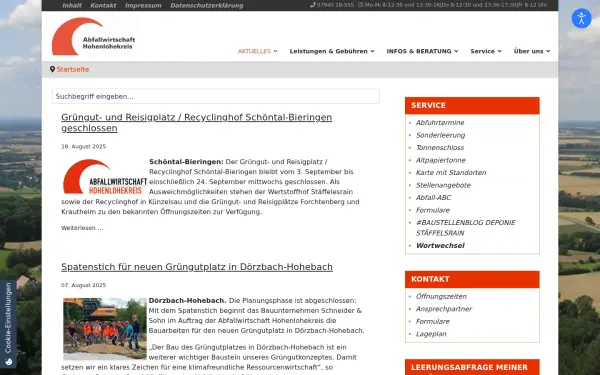Screen dimensions: 600x375
Task: Open Stellenangebote link
Action: (443, 185)
